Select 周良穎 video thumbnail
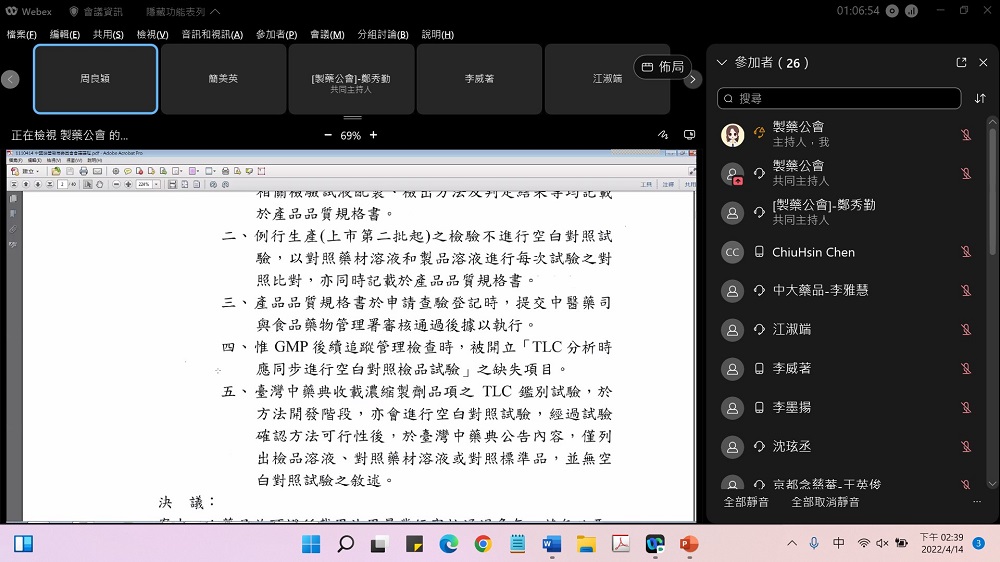Viewport: 1000px width, 562px height. point(96,79)
